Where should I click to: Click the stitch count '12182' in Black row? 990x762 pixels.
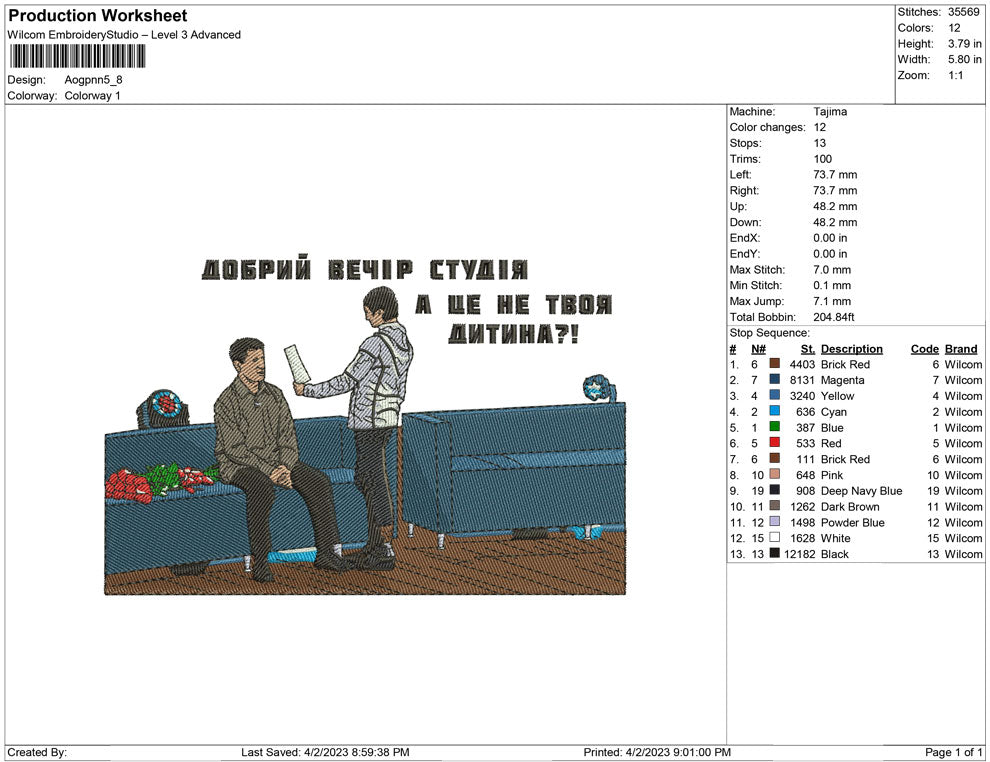coord(799,554)
